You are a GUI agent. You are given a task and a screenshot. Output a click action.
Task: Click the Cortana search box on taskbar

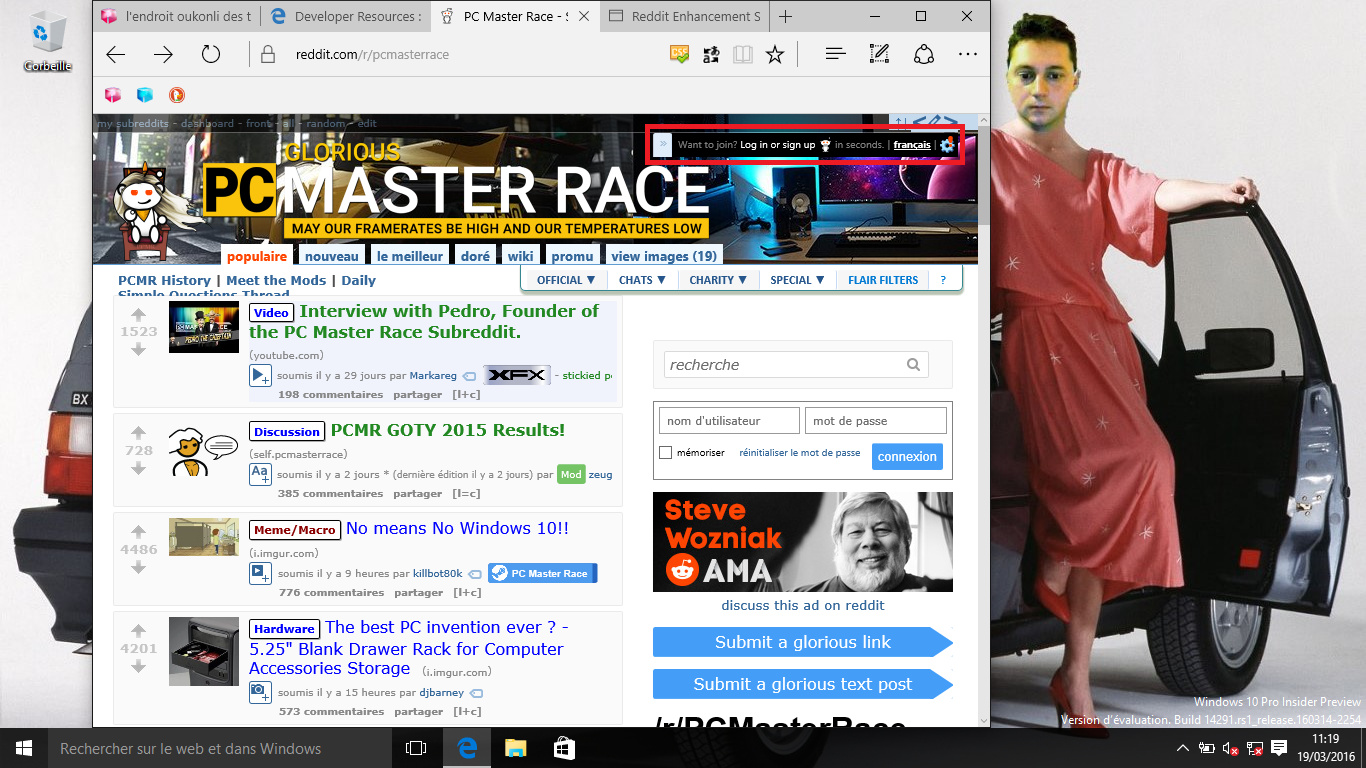click(220, 748)
